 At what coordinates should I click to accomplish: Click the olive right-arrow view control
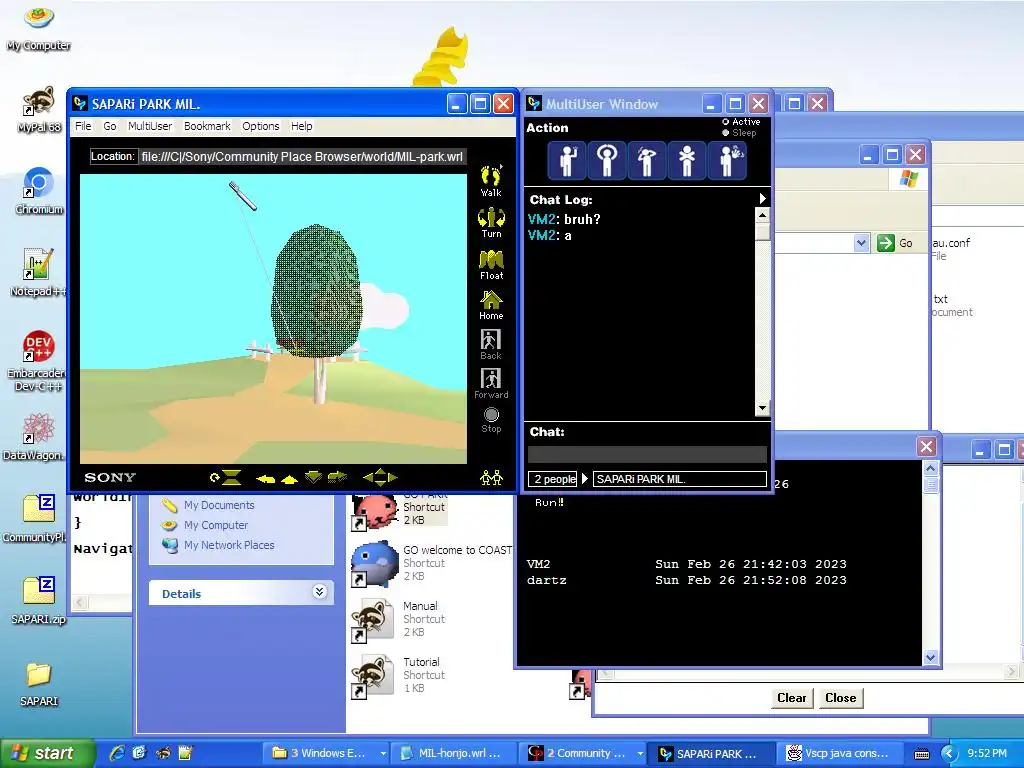tap(337, 477)
